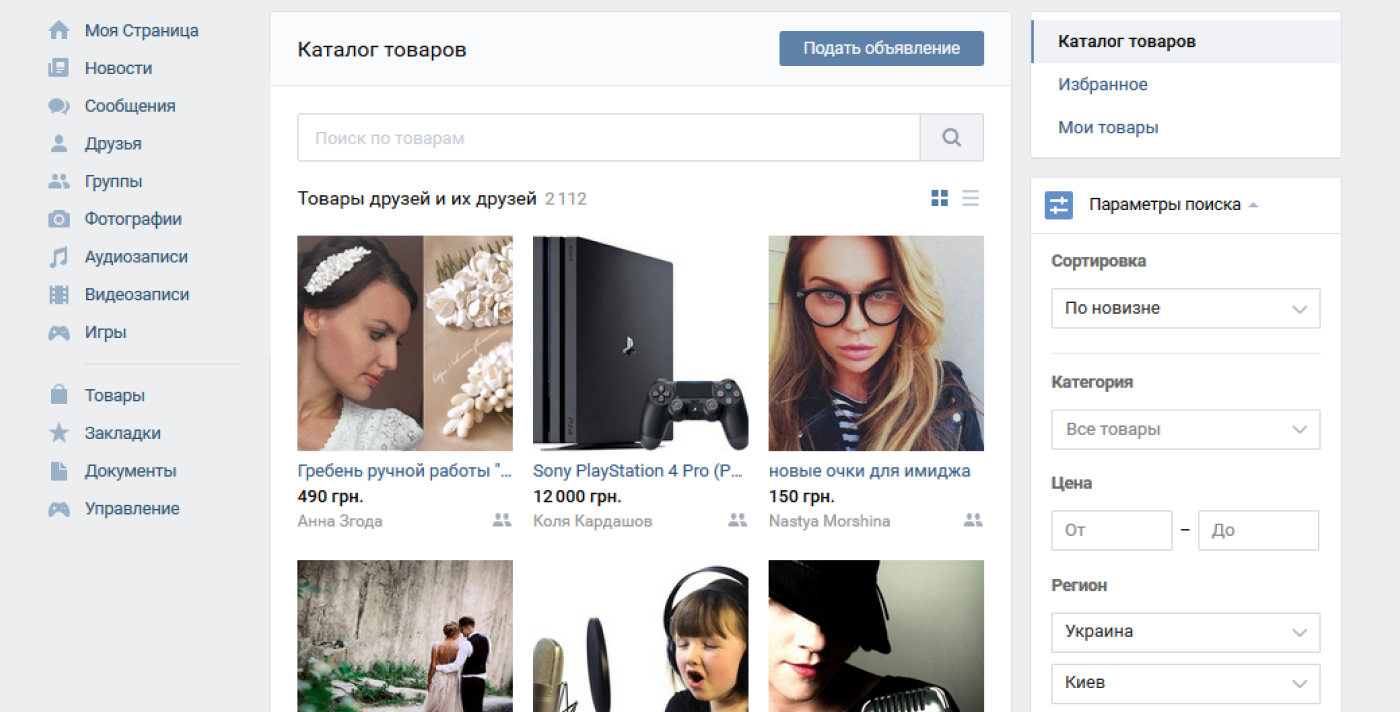Screen dimensions: 1400x712
Task: Open the child with headphones photo
Action: click(x=640, y=636)
